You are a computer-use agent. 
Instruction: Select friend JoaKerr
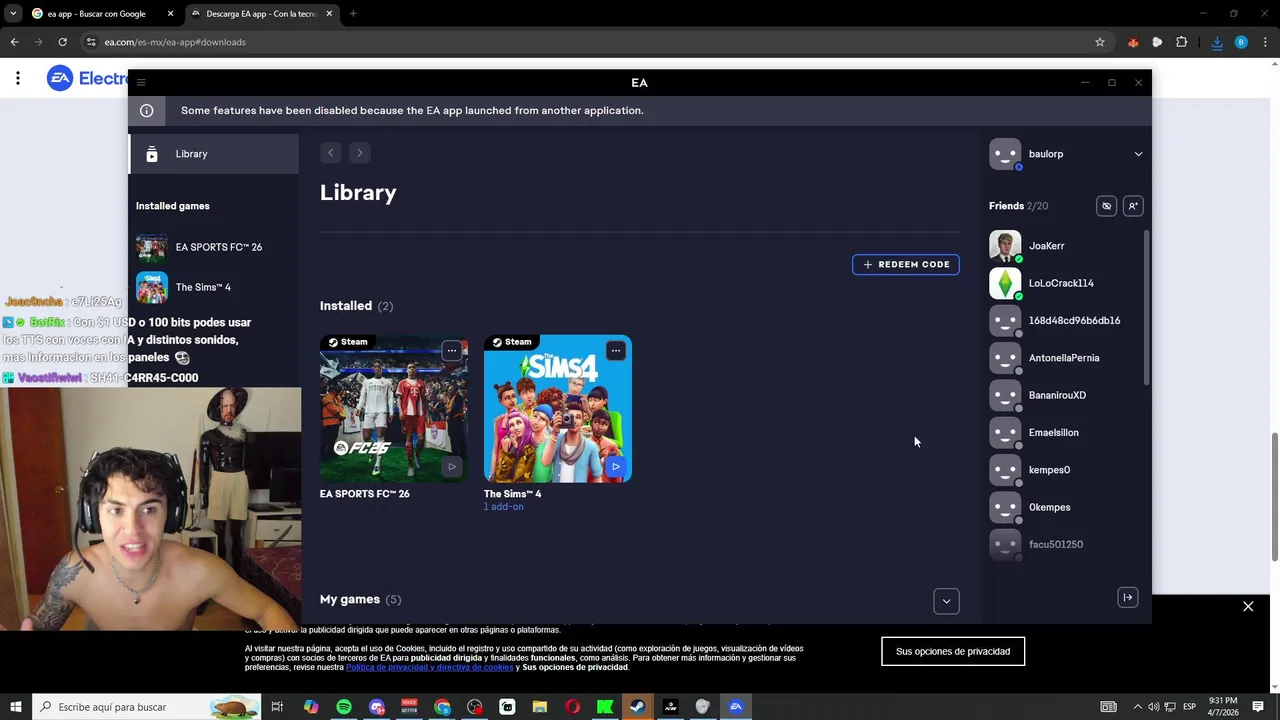[x=1064, y=246]
